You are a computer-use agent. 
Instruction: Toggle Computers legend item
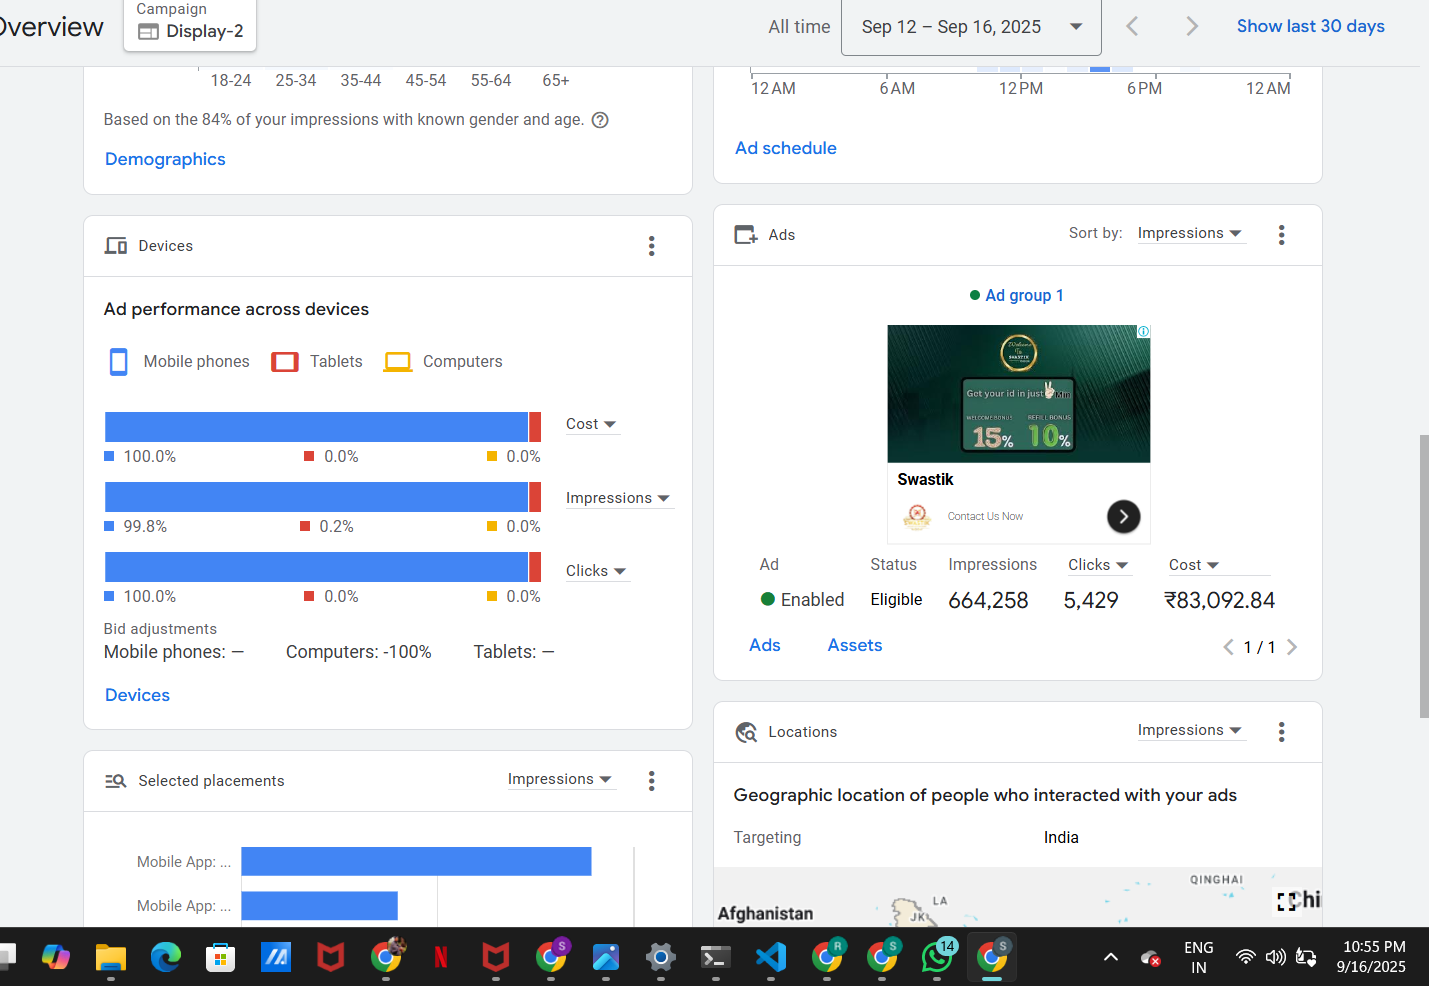pyautogui.click(x=443, y=362)
